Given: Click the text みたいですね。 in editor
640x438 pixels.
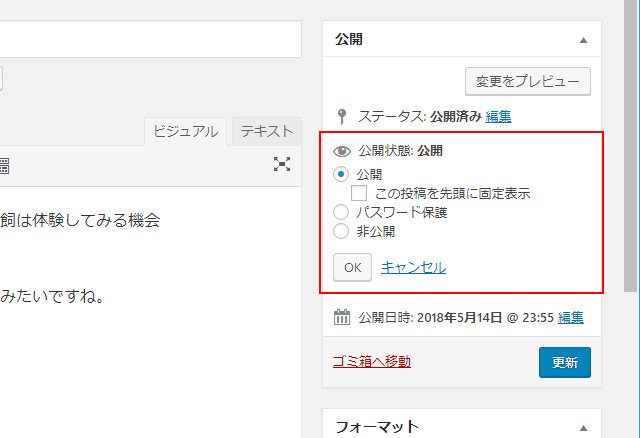Looking at the screenshot, I should [52, 296].
